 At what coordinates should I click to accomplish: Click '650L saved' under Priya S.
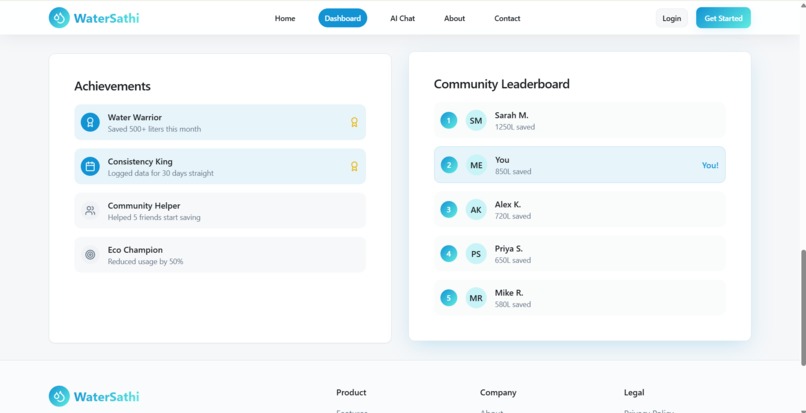pos(513,260)
